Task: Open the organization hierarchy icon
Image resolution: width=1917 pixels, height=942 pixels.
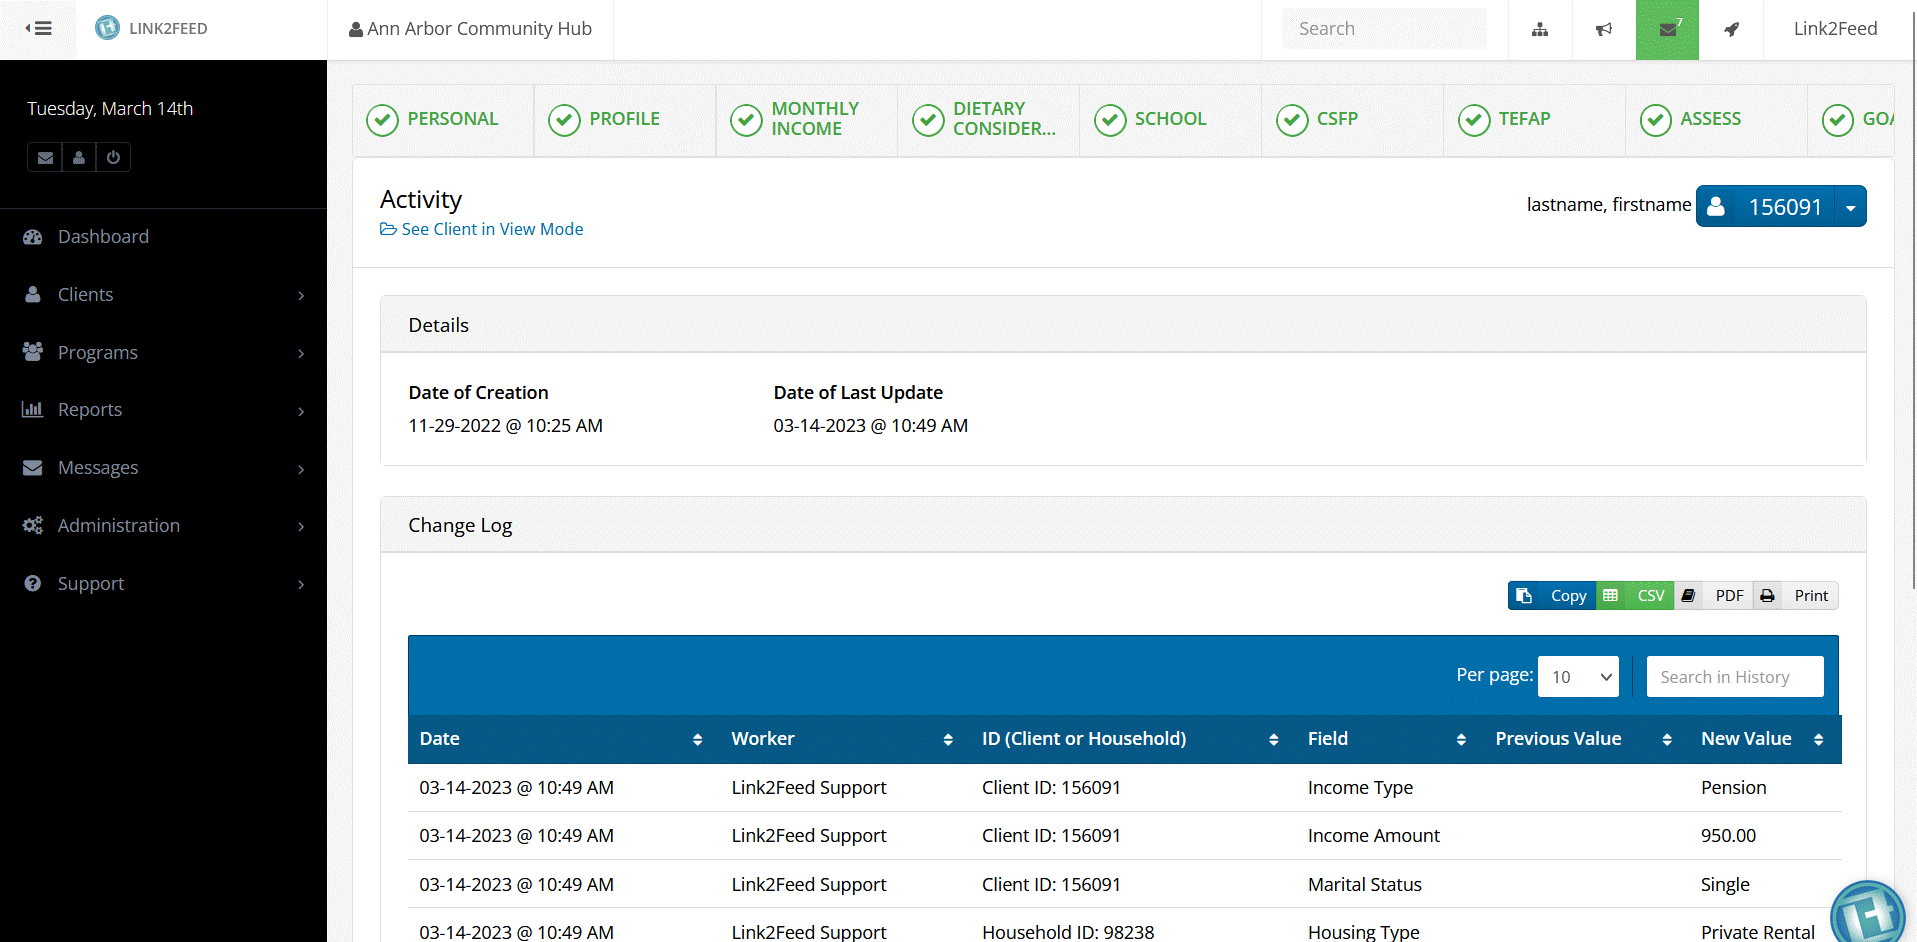Action: pyautogui.click(x=1540, y=29)
